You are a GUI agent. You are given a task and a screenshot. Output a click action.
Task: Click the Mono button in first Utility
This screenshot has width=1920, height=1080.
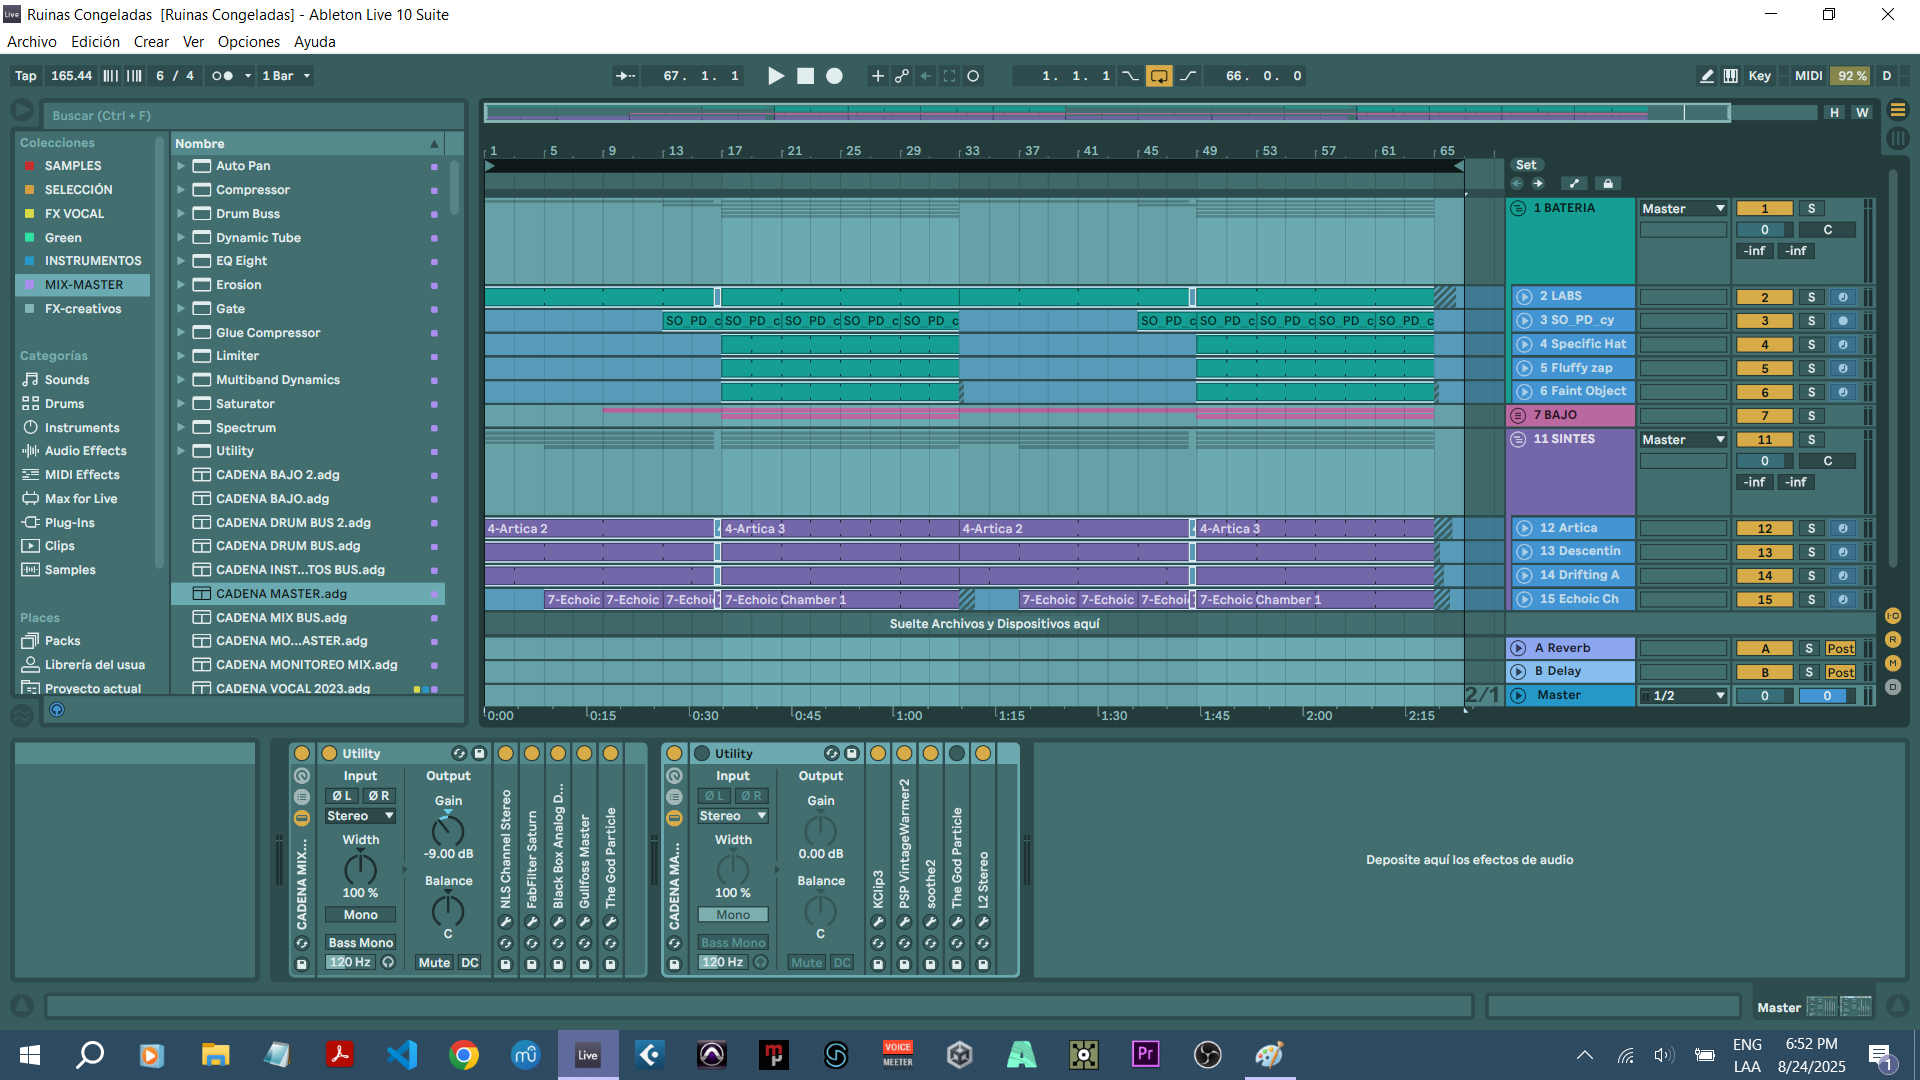pyautogui.click(x=360, y=915)
